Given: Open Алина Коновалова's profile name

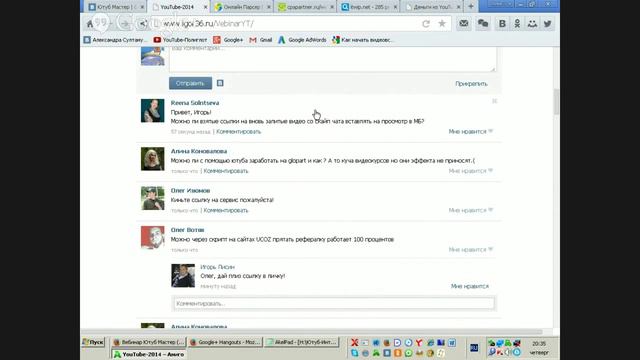Looking at the screenshot, I should coord(199,151).
